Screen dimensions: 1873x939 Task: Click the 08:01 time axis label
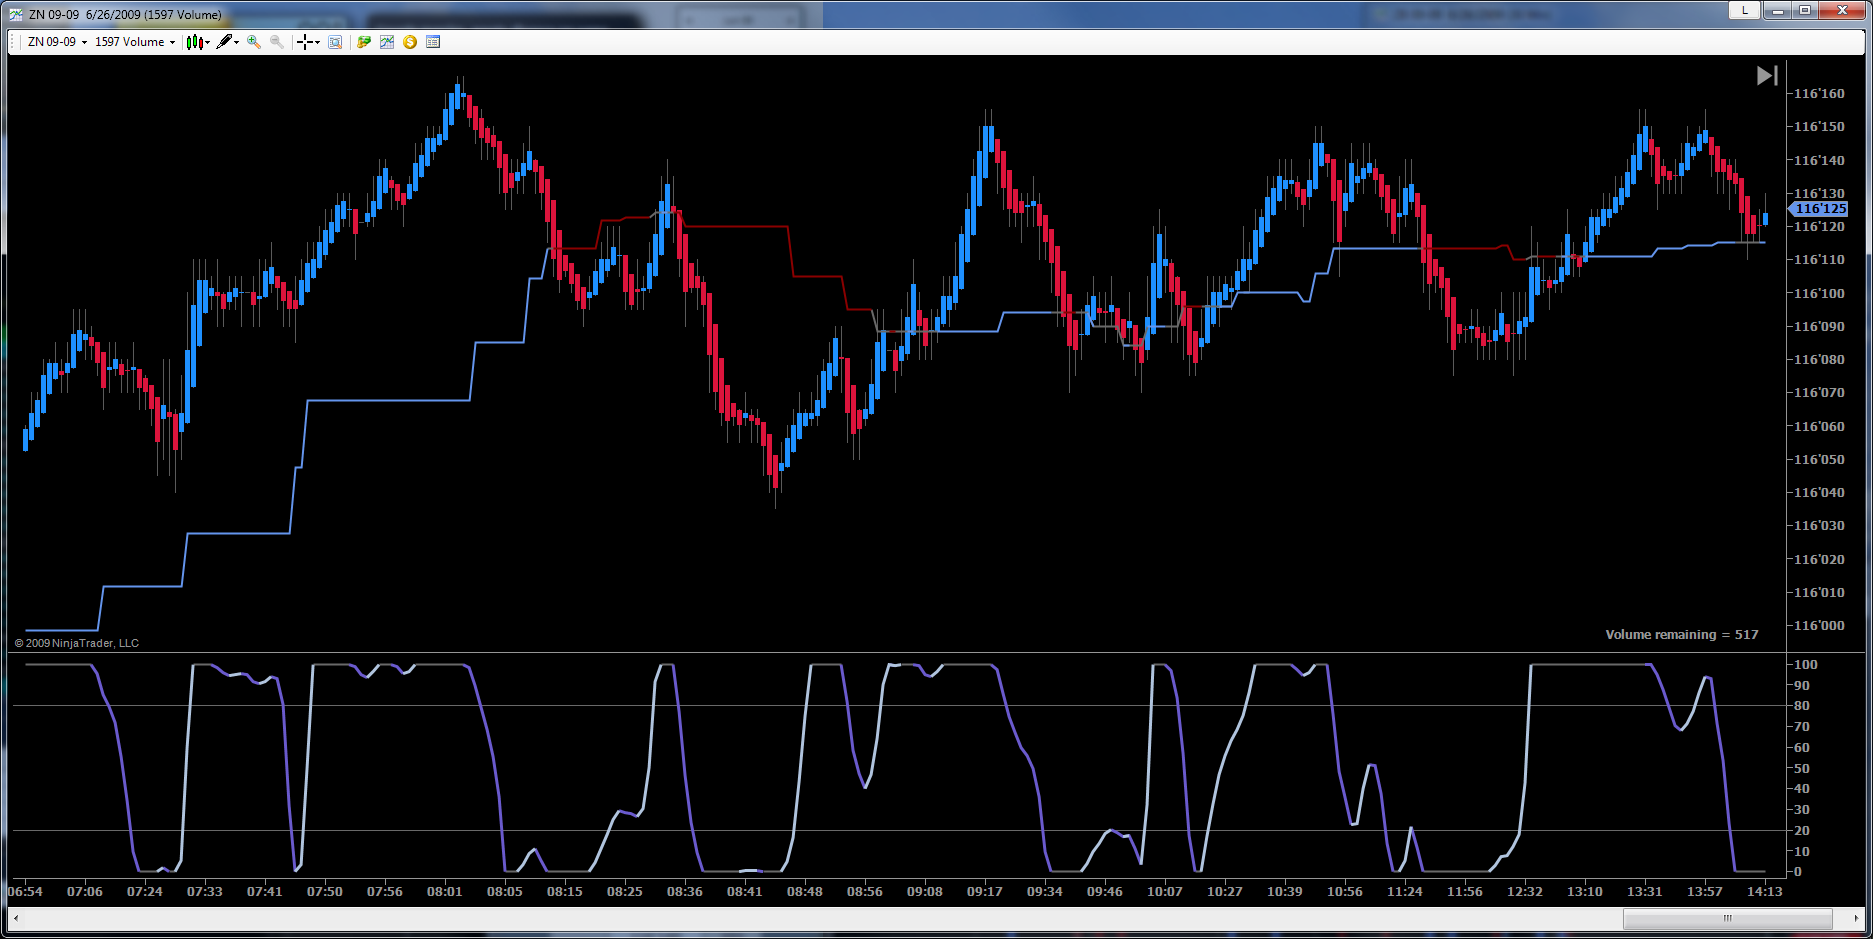click(445, 892)
